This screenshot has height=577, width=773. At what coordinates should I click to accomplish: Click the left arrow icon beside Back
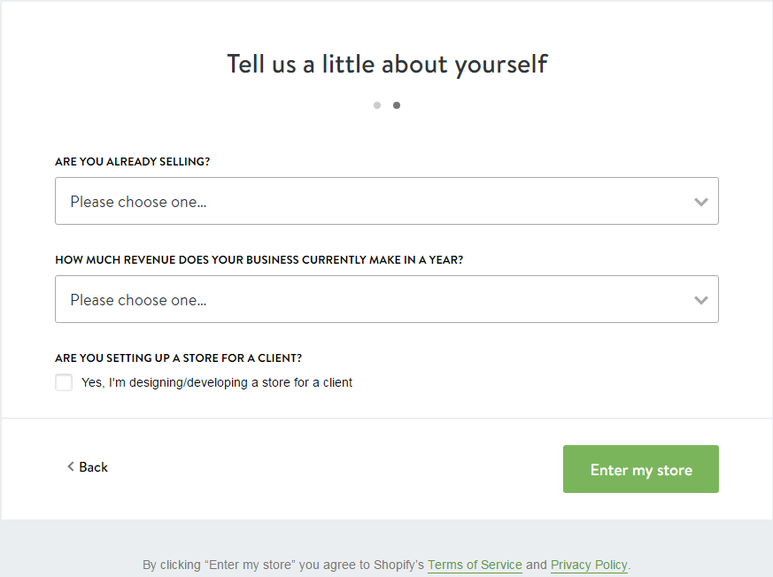pyautogui.click(x=71, y=466)
